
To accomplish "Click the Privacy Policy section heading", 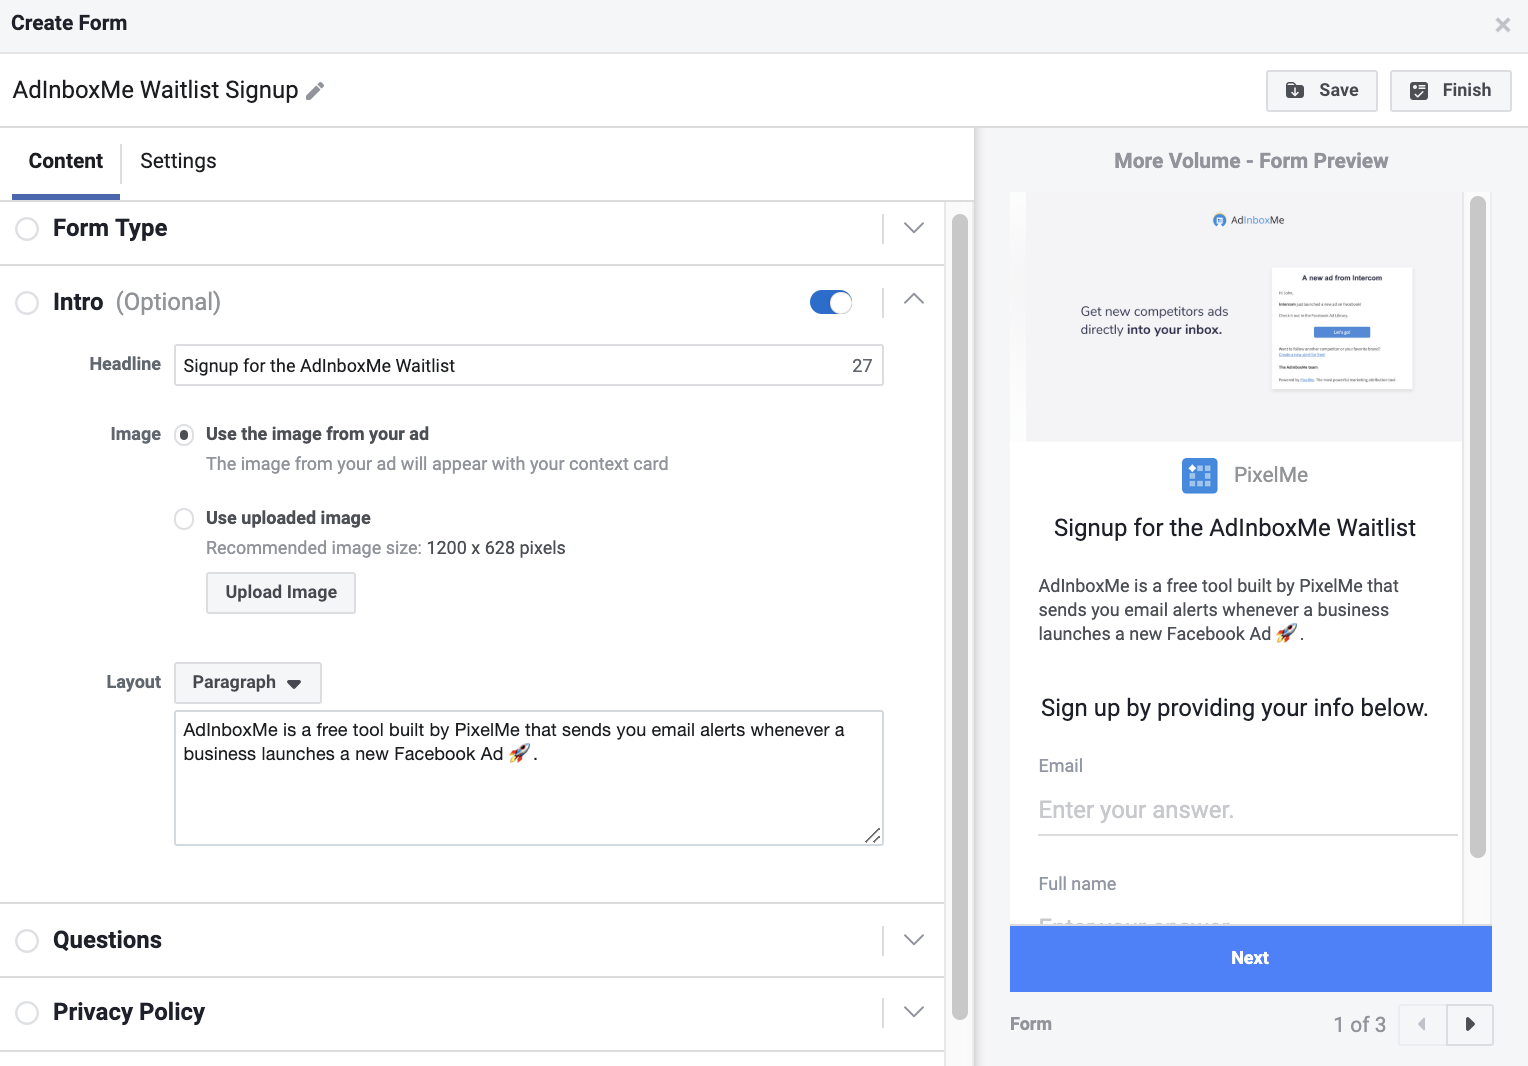I will [129, 1013].
